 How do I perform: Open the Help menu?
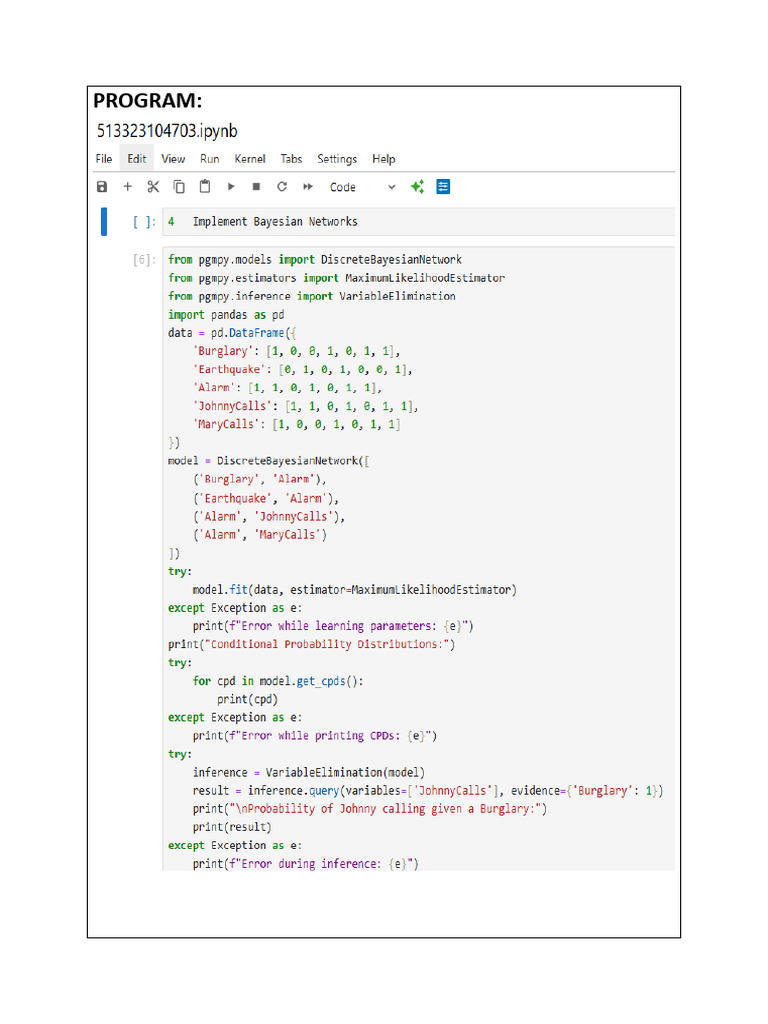[384, 159]
